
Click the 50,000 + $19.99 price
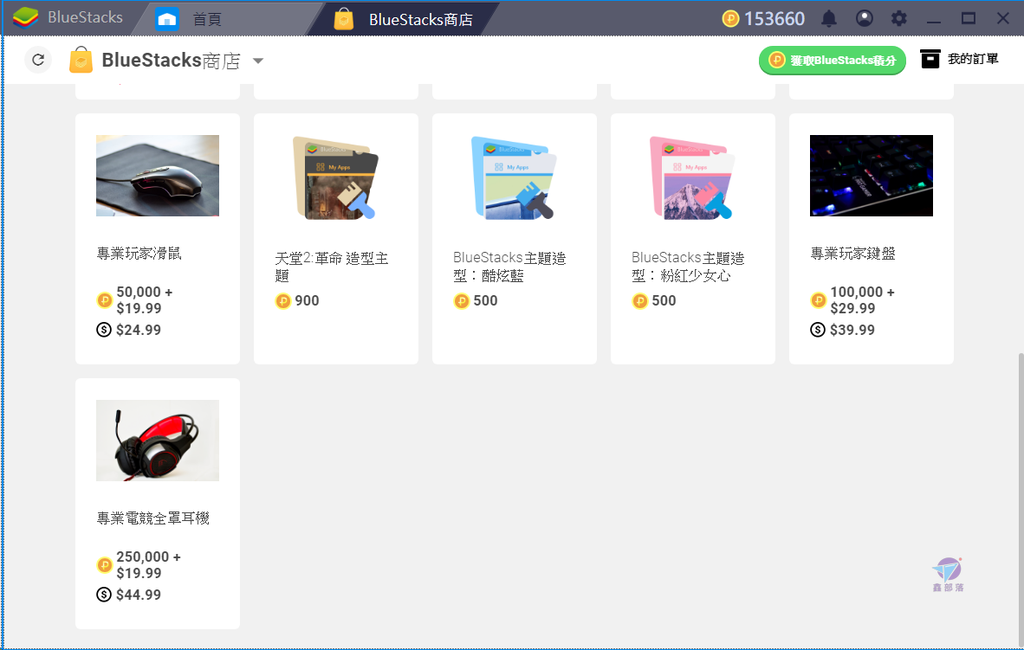(144, 300)
